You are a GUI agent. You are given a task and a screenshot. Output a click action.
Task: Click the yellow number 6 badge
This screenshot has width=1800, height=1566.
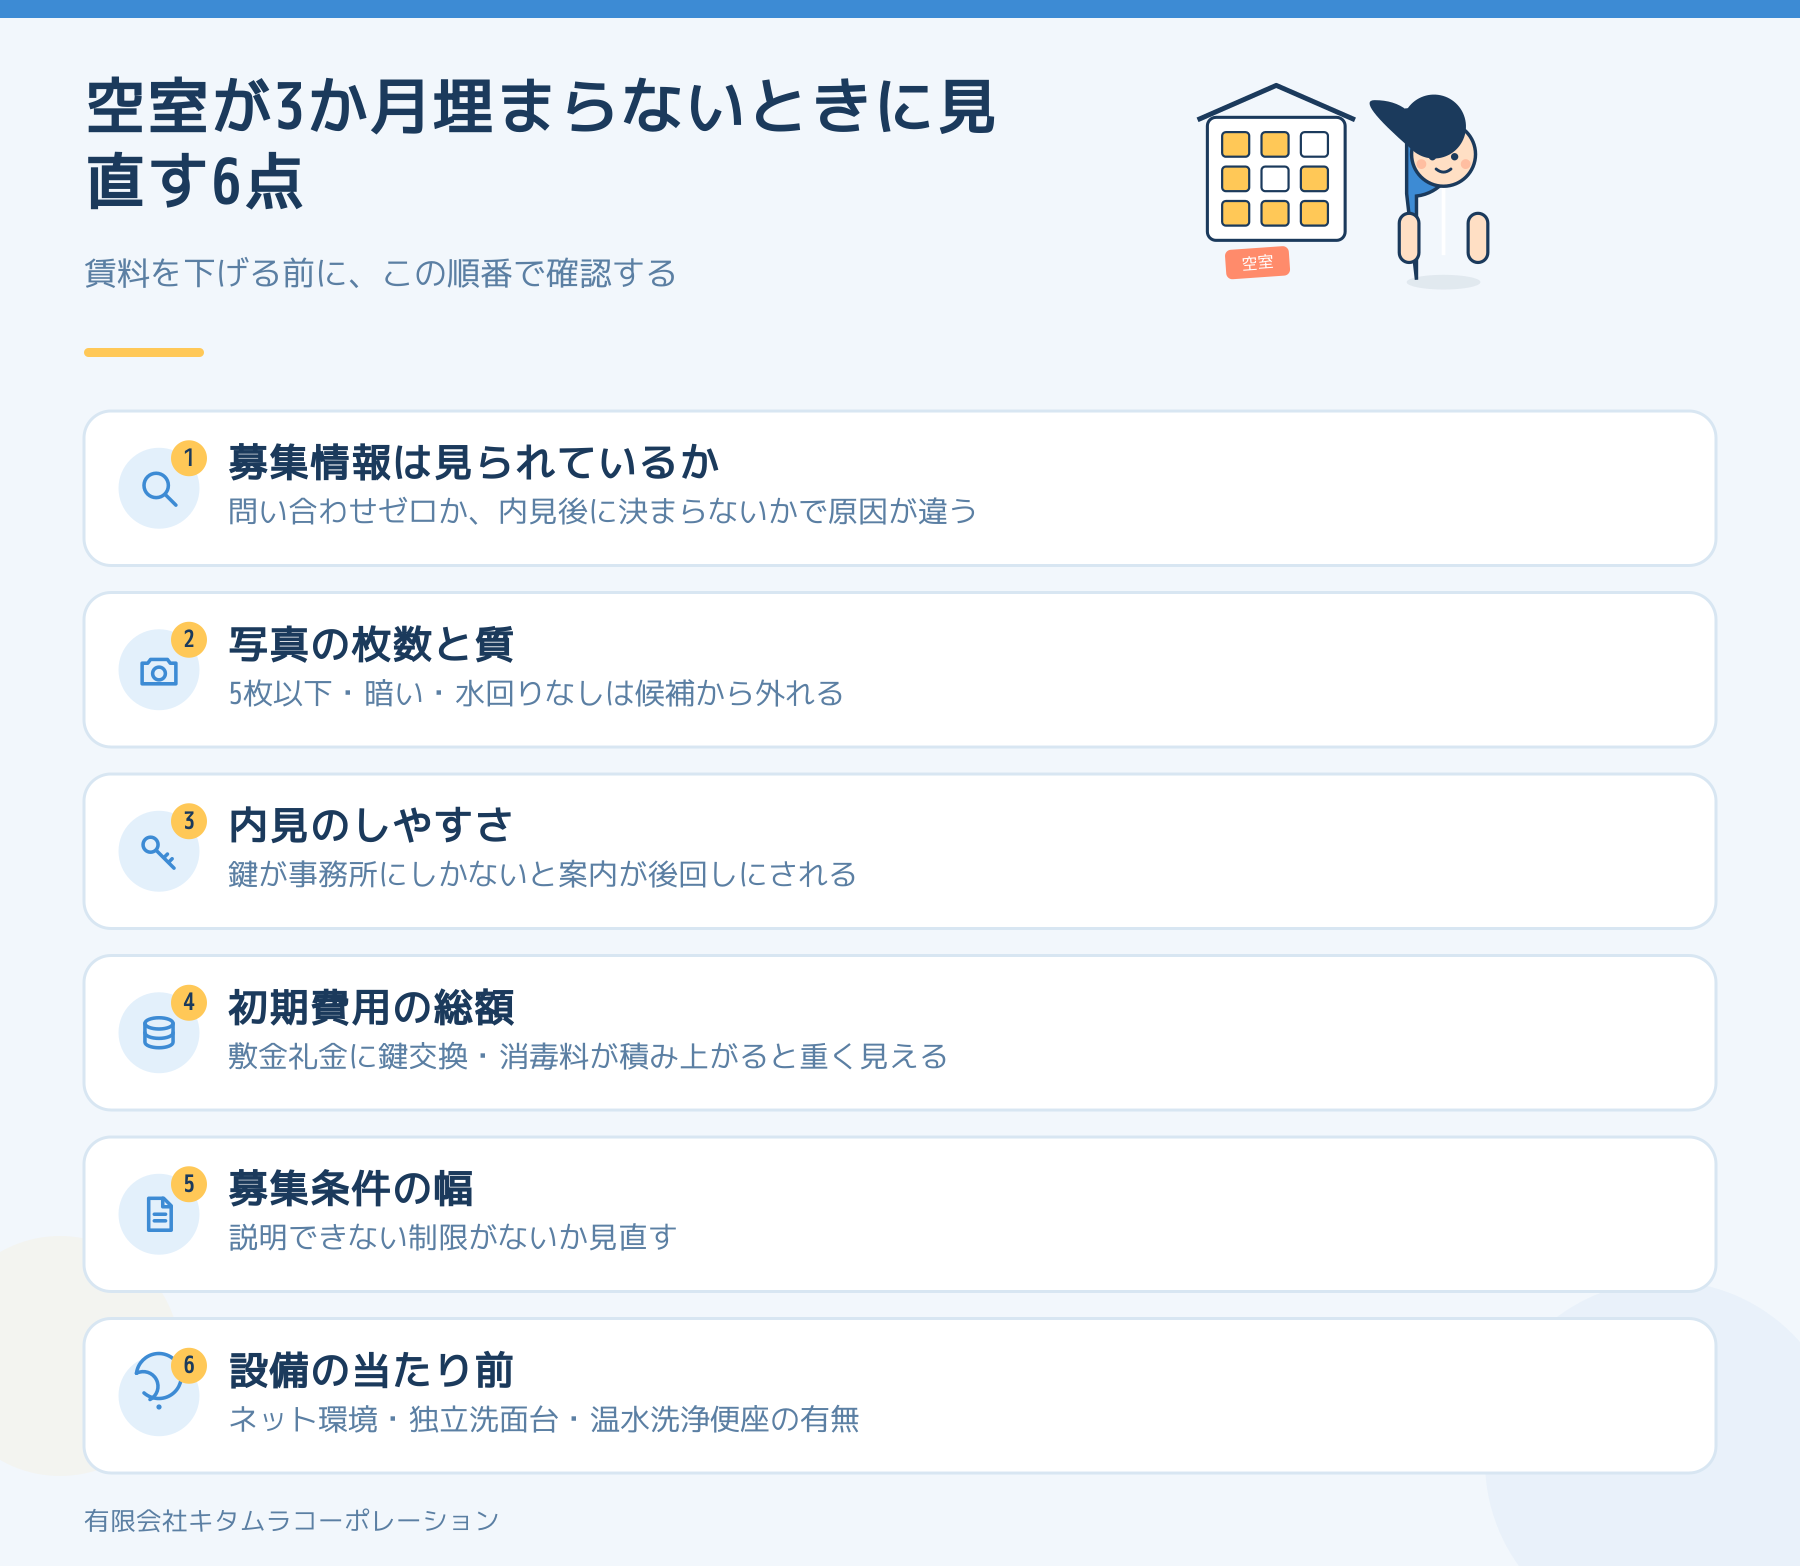pos(189,1365)
